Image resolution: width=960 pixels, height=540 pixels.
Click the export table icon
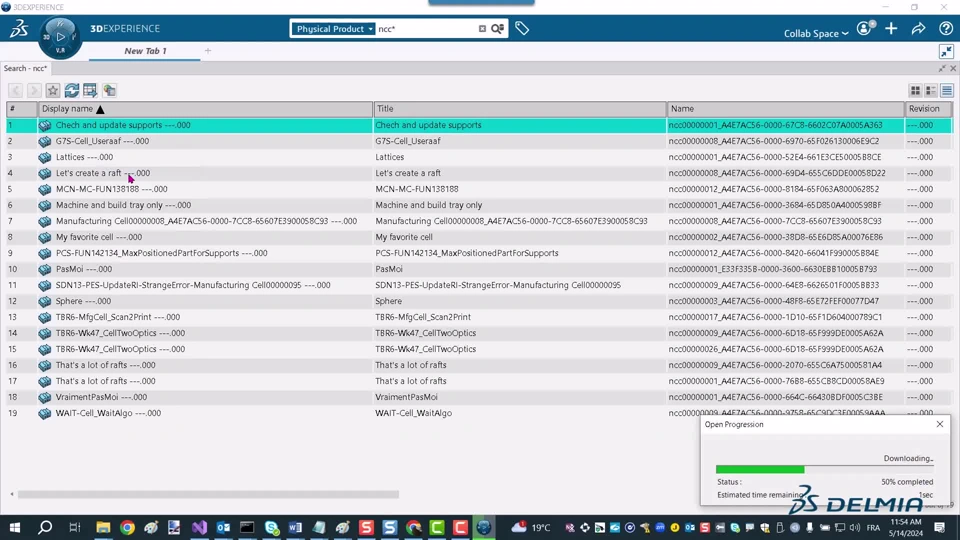tap(90, 91)
